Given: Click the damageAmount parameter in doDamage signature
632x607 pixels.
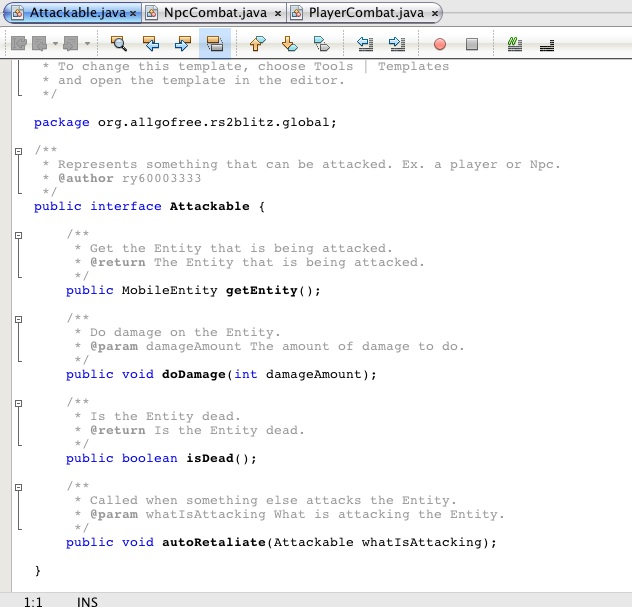Looking at the screenshot, I should 313,374.
